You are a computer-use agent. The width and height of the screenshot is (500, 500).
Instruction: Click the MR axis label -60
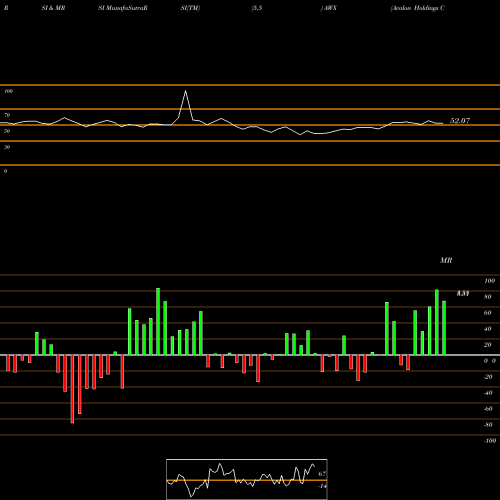point(488,409)
